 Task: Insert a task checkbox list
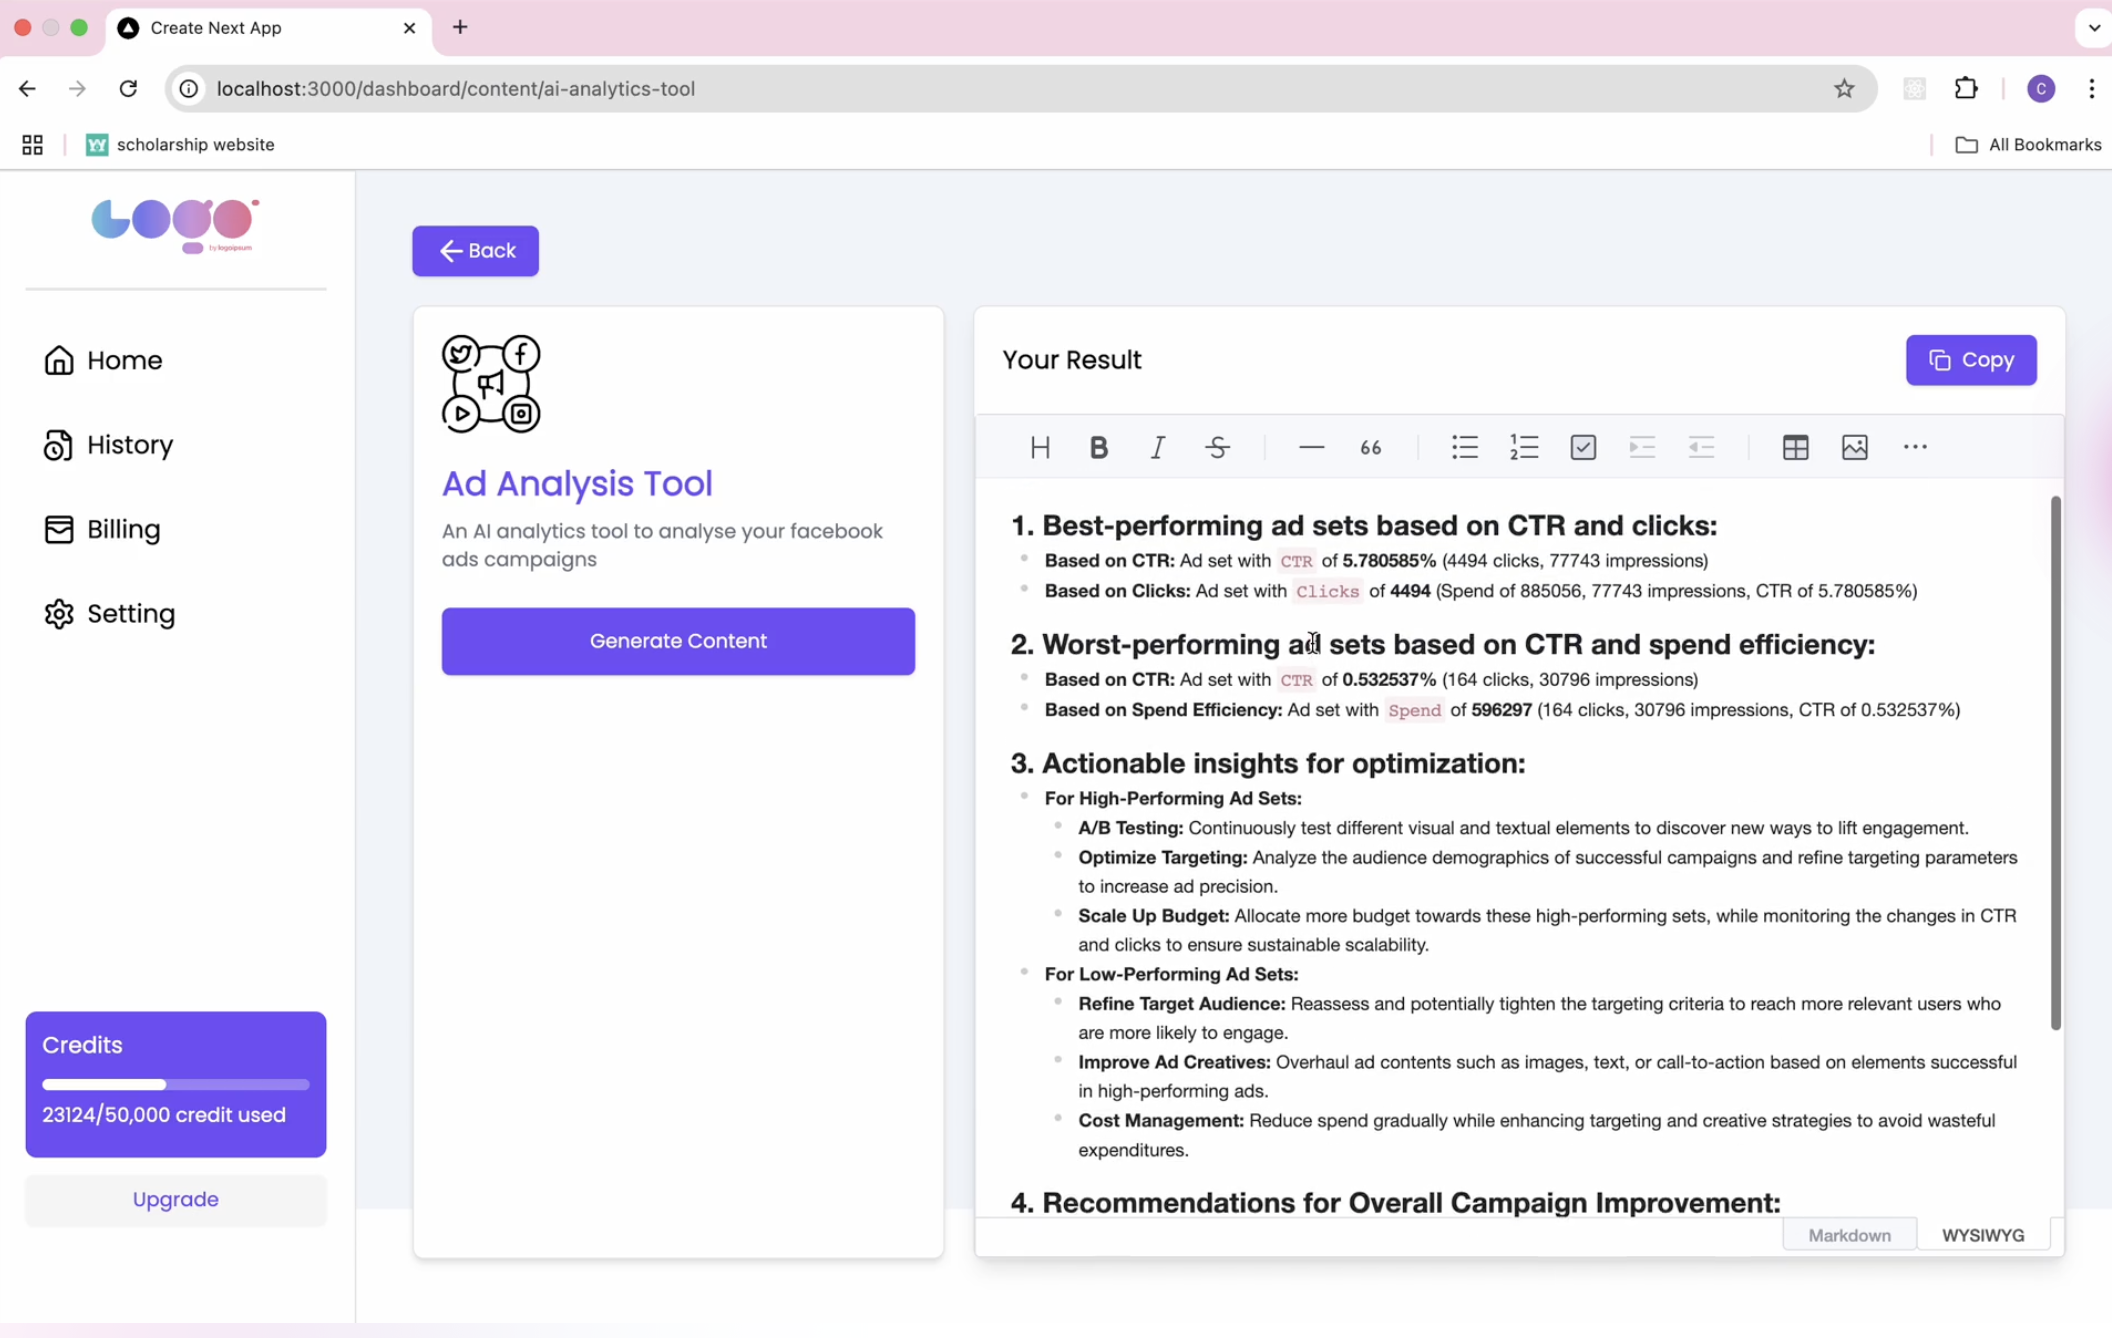[1583, 447]
